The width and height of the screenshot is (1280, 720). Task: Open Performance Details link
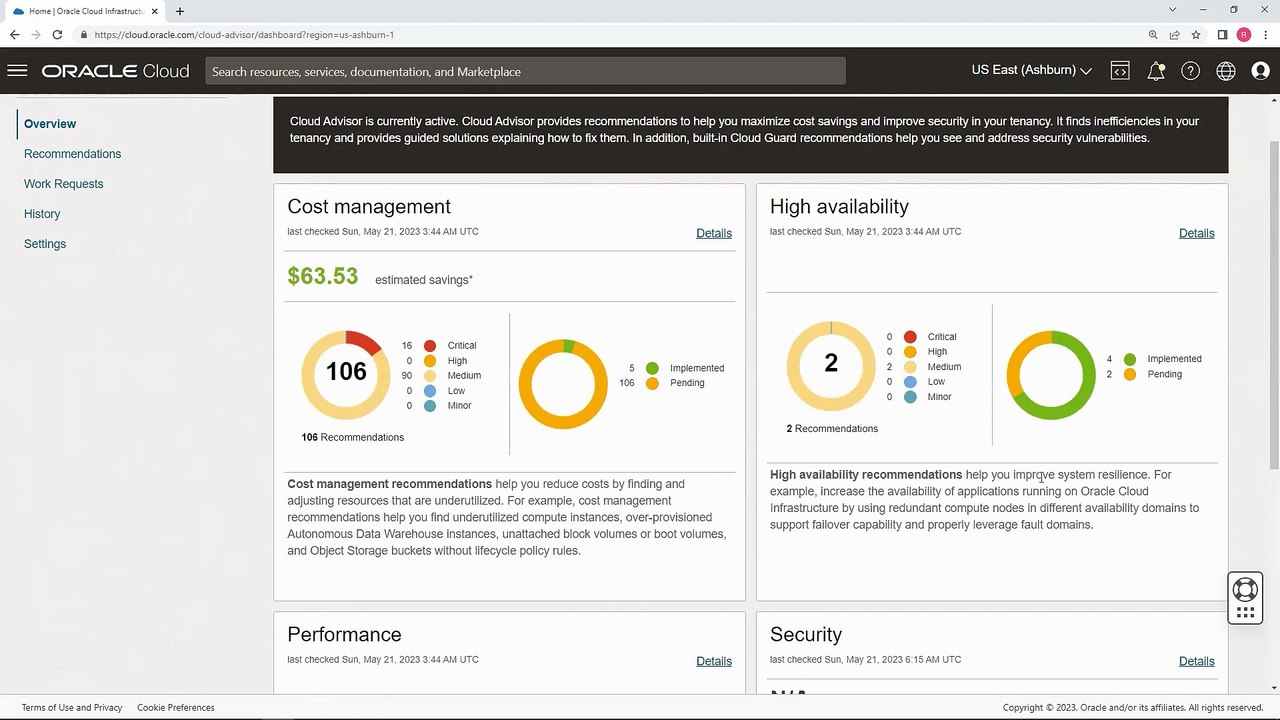coord(714,661)
